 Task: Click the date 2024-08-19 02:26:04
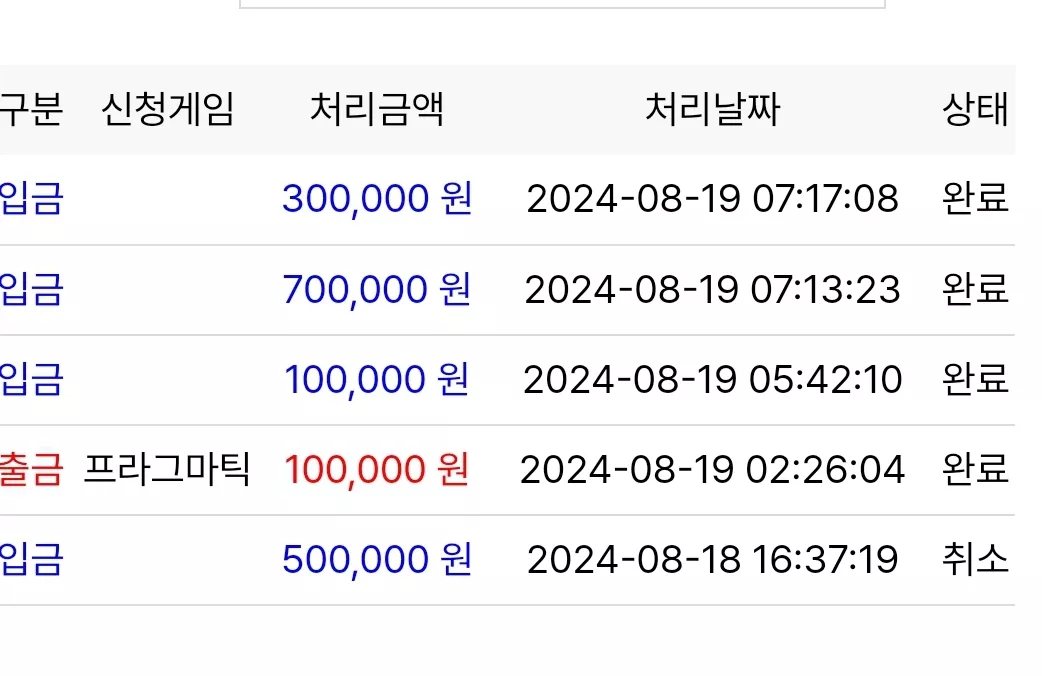click(712, 469)
